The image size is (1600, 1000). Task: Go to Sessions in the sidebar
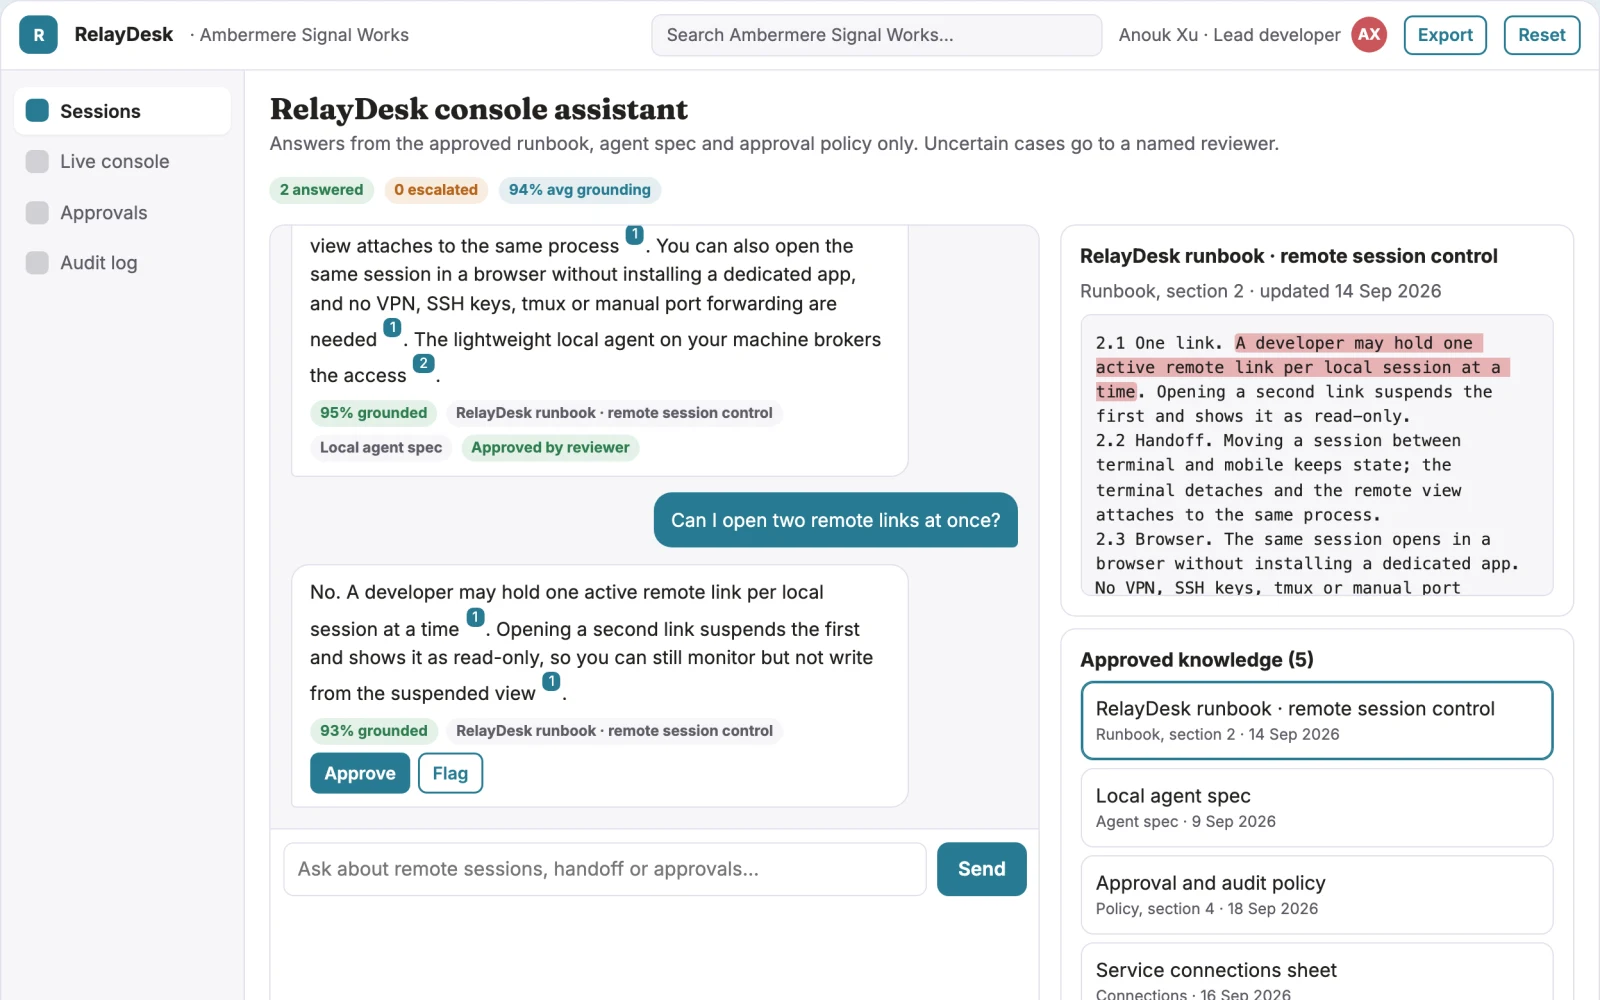click(122, 111)
